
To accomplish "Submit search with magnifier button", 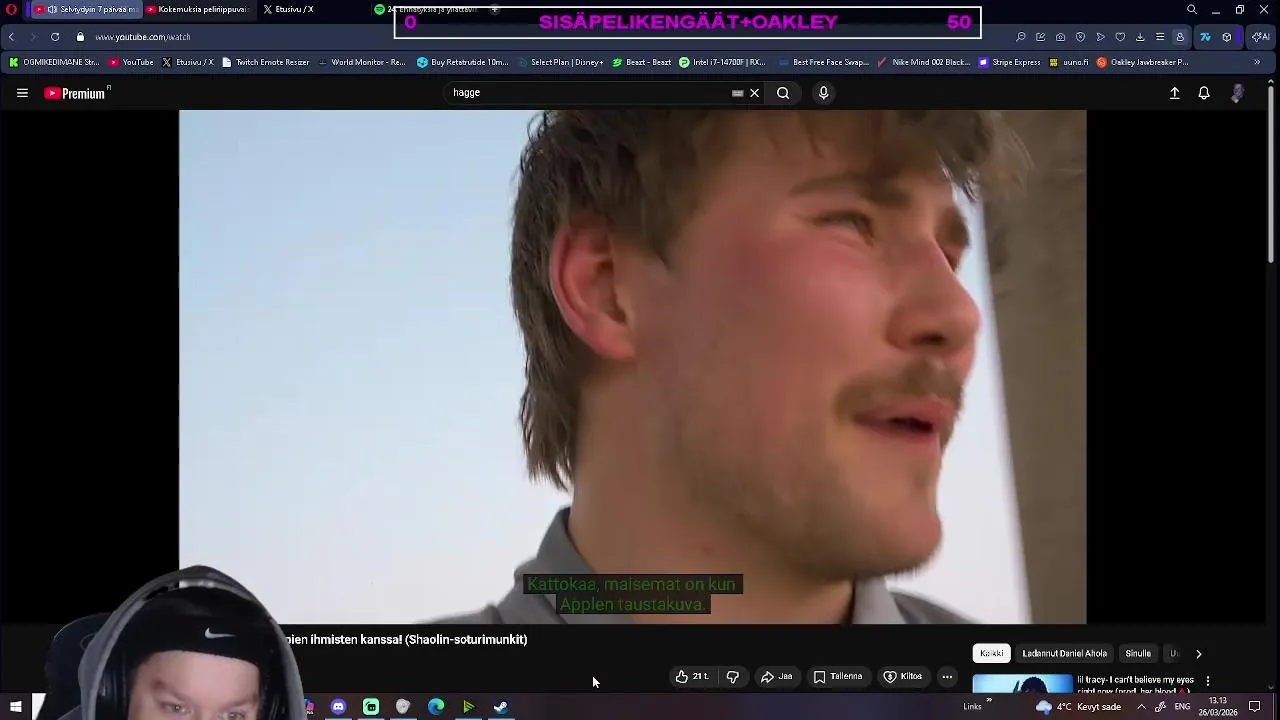I will tap(783, 93).
